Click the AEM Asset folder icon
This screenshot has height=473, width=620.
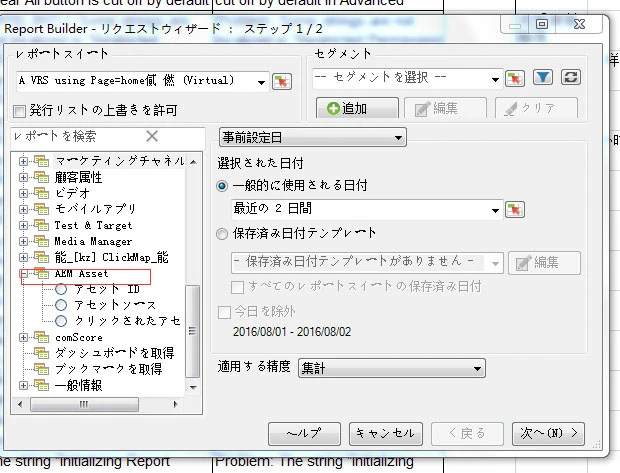coord(41,273)
